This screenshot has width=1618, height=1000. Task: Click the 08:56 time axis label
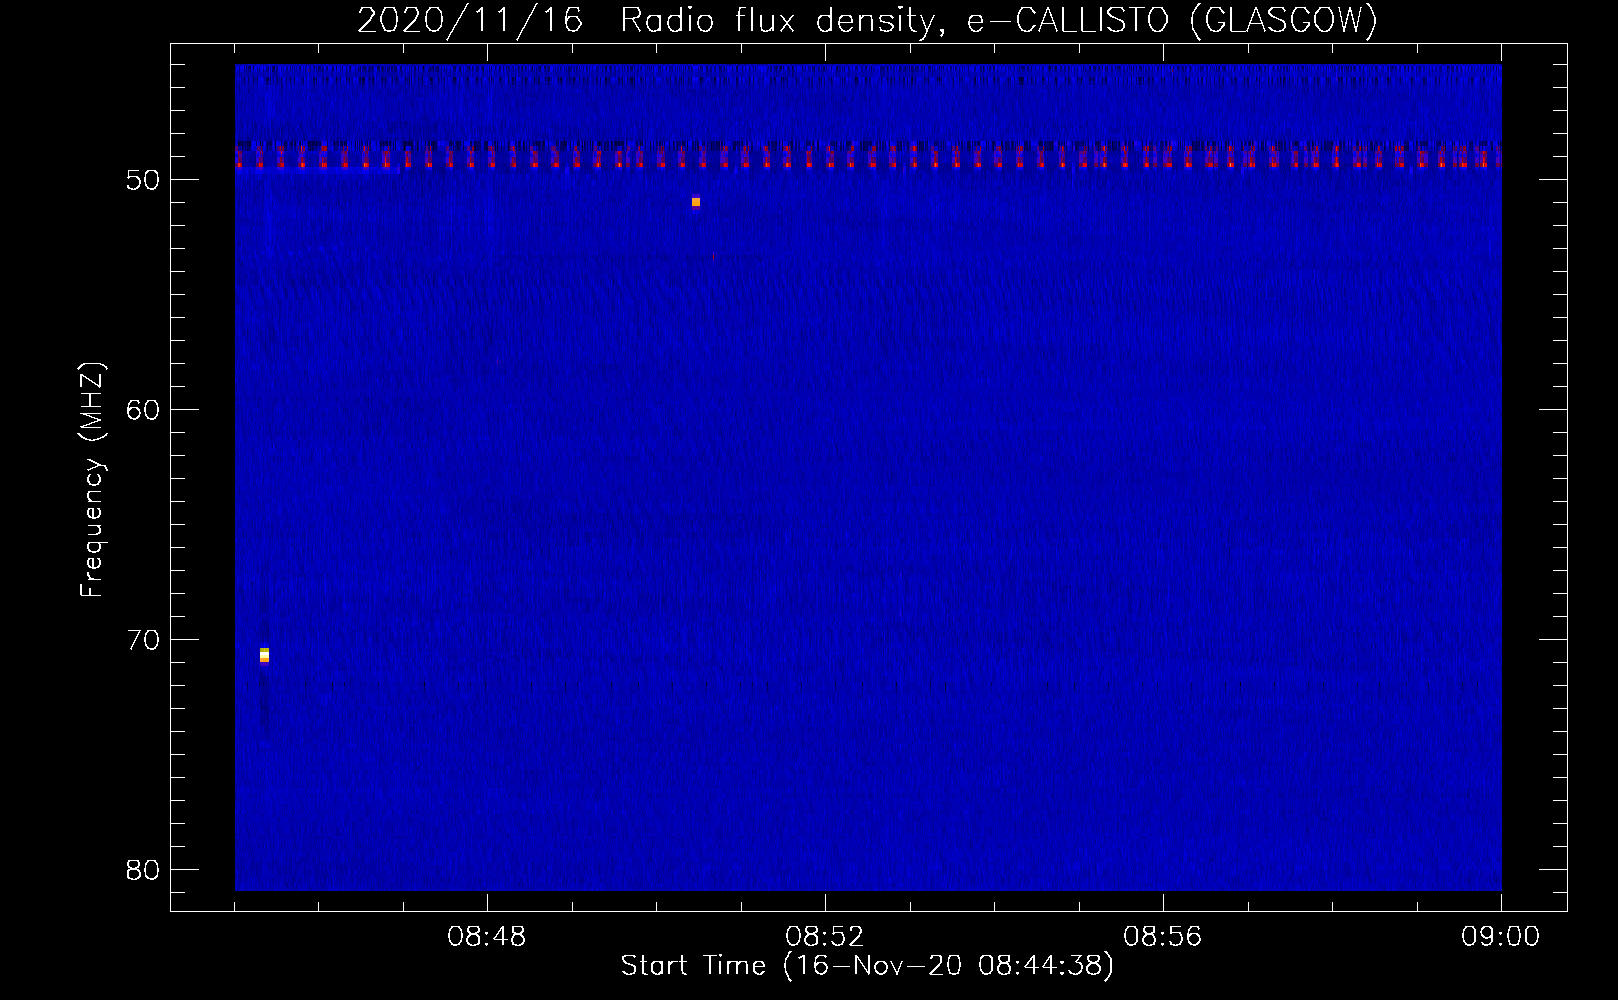coord(1163,937)
